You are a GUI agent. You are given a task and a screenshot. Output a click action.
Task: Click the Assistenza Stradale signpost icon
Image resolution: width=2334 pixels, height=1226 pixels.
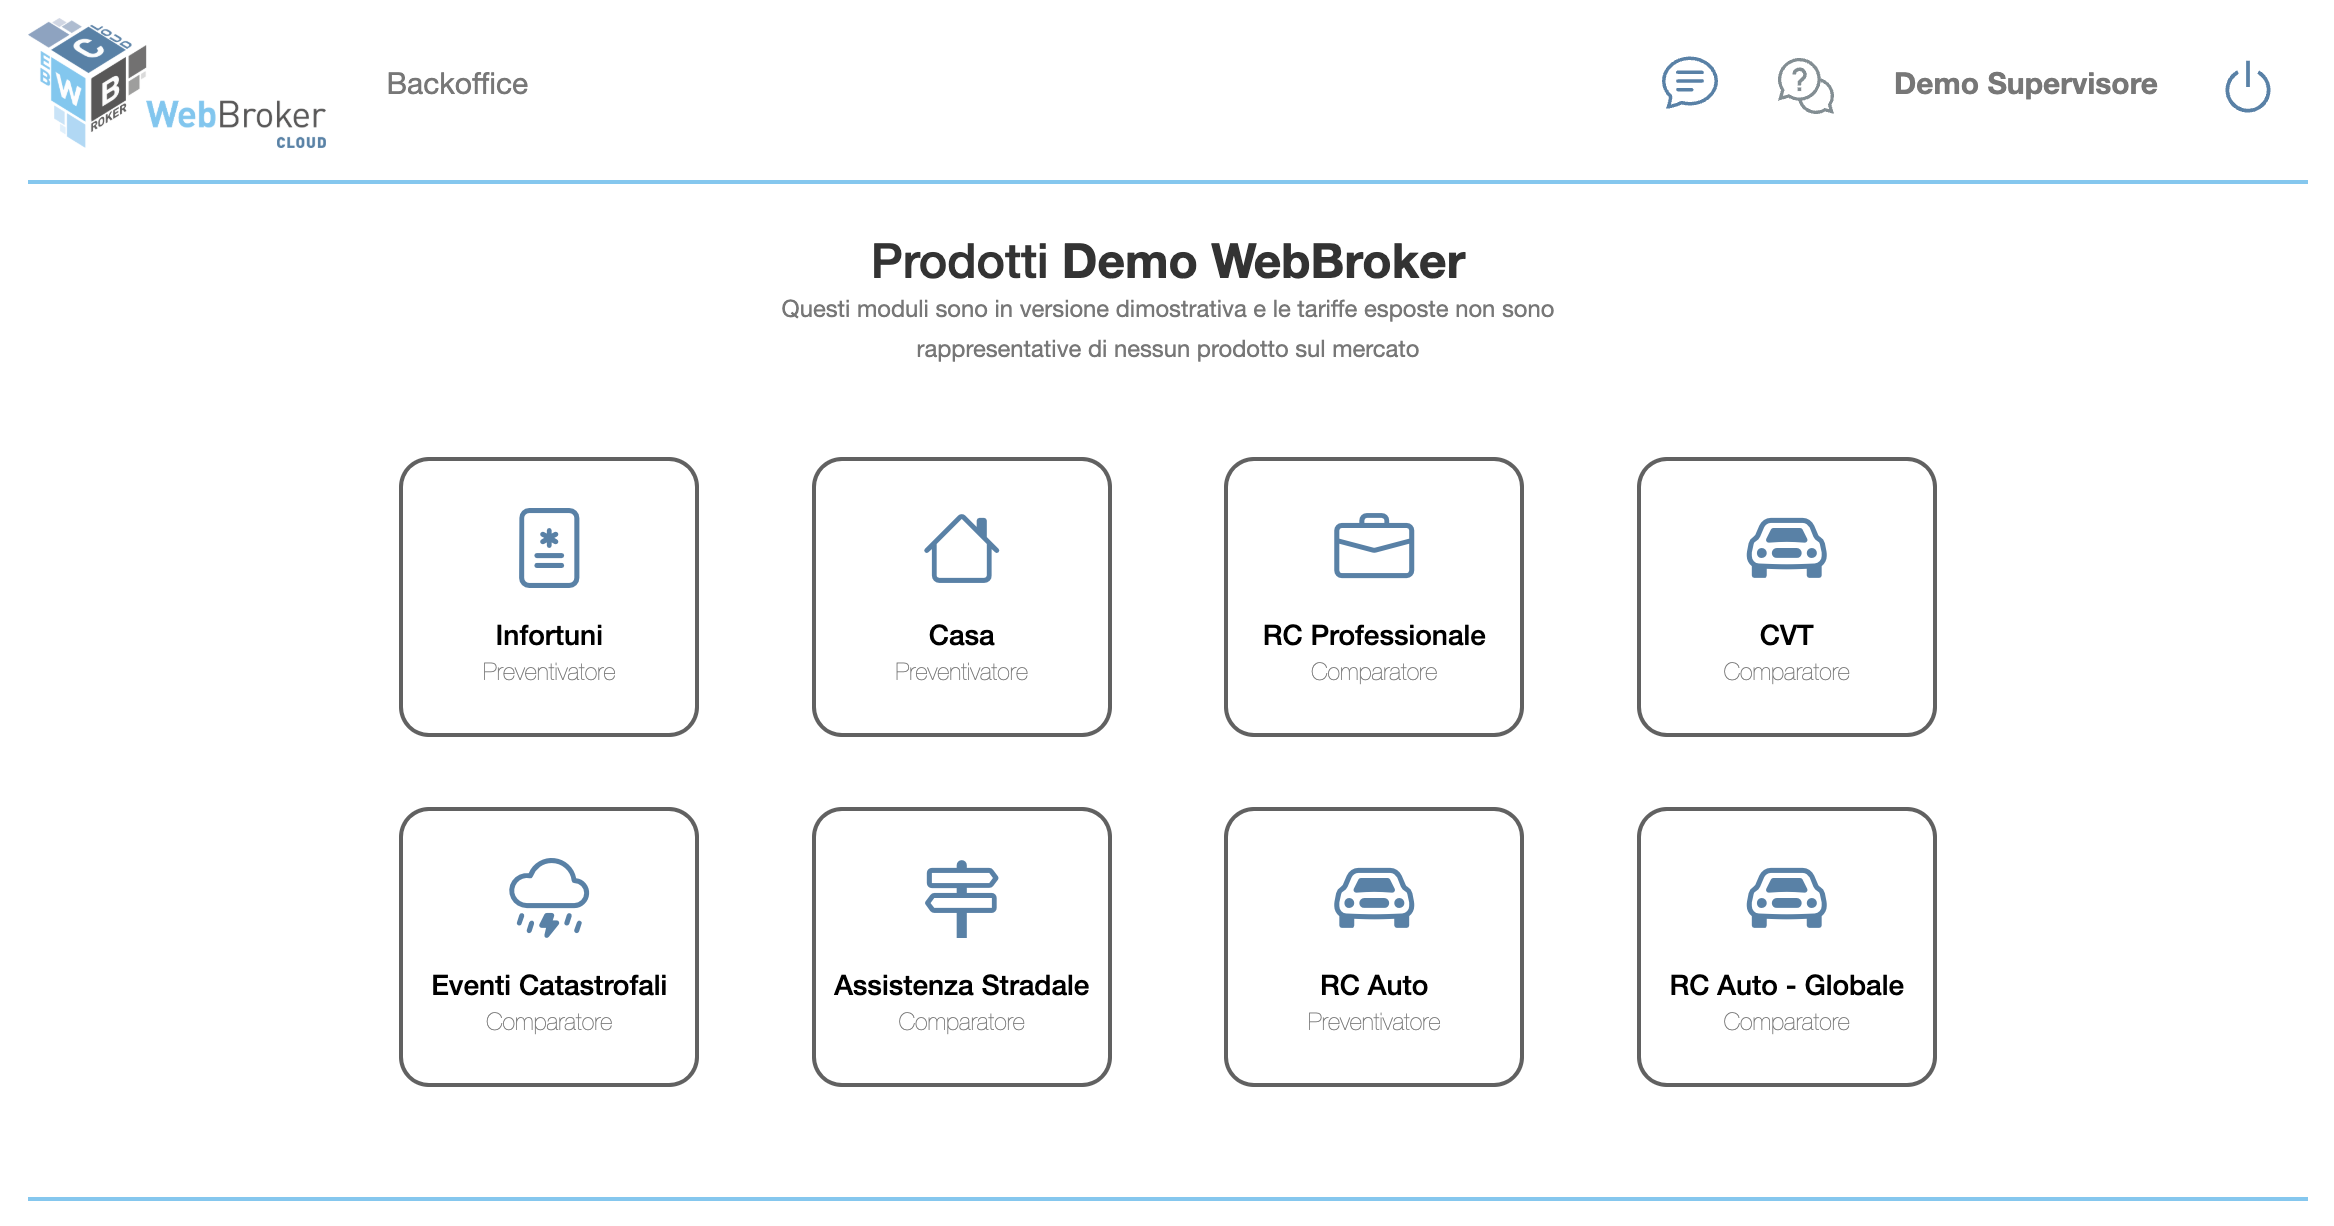click(961, 899)
